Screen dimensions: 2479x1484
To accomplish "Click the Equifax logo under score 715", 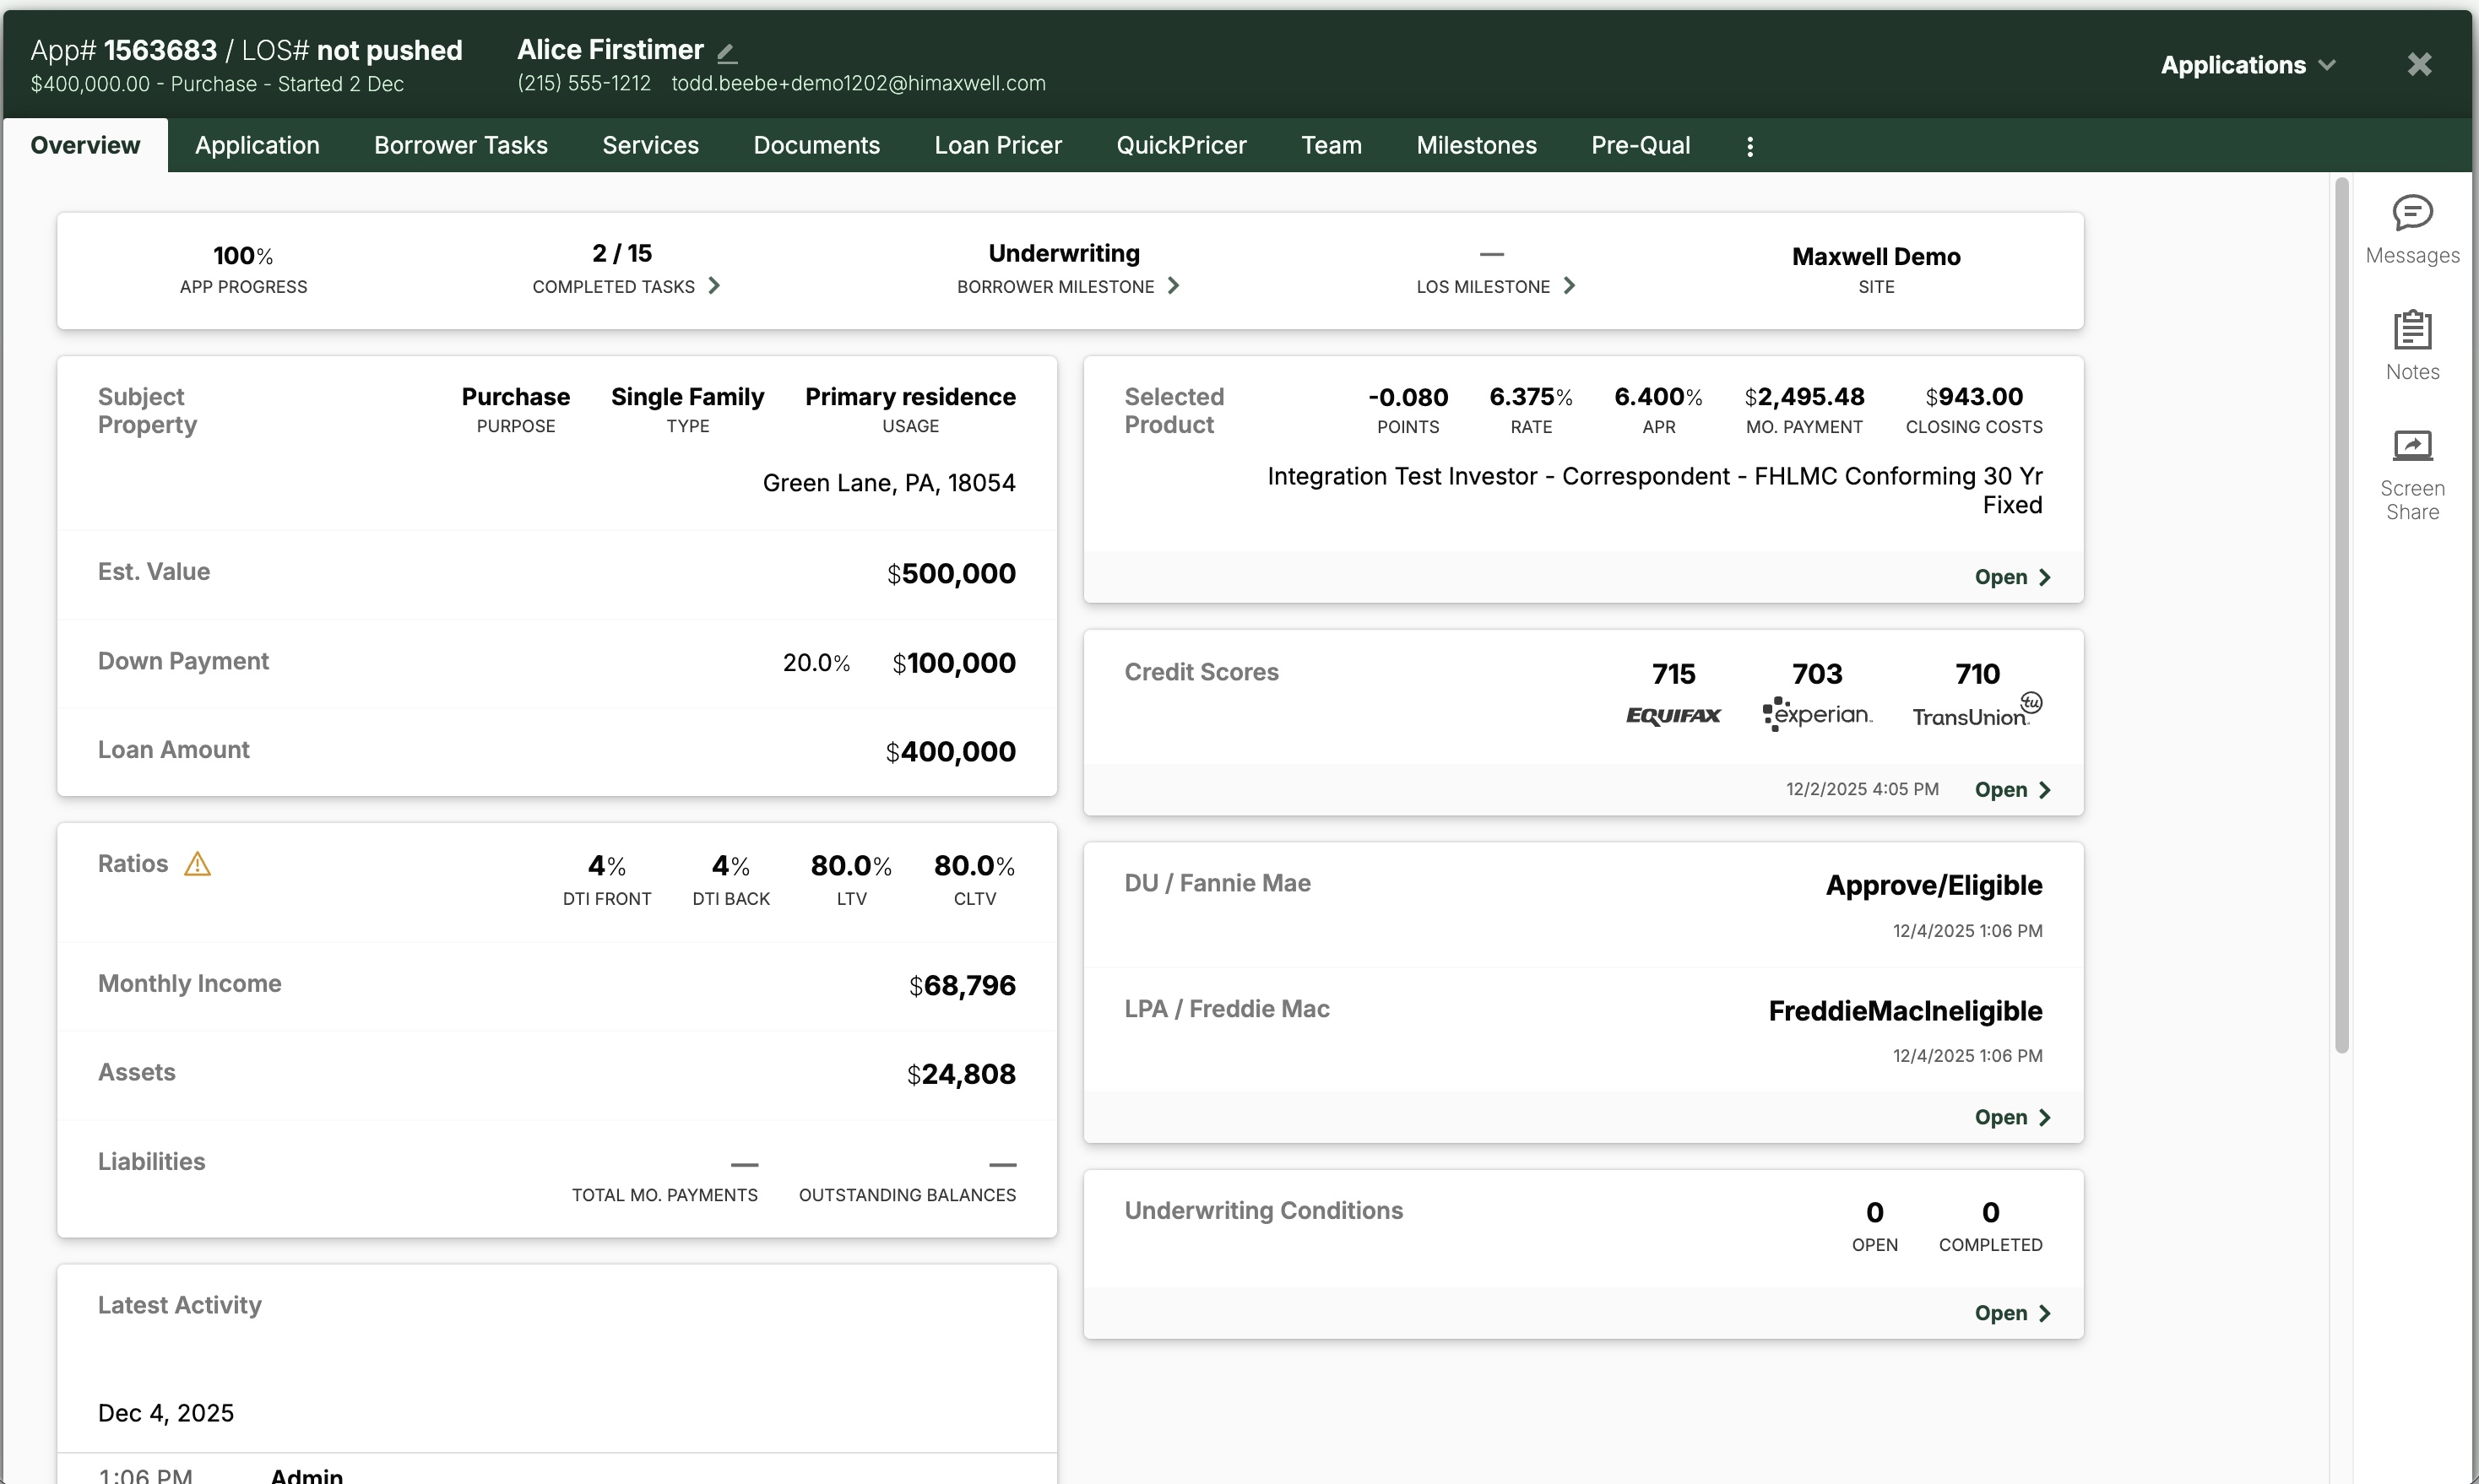I will click(1673, 715).
